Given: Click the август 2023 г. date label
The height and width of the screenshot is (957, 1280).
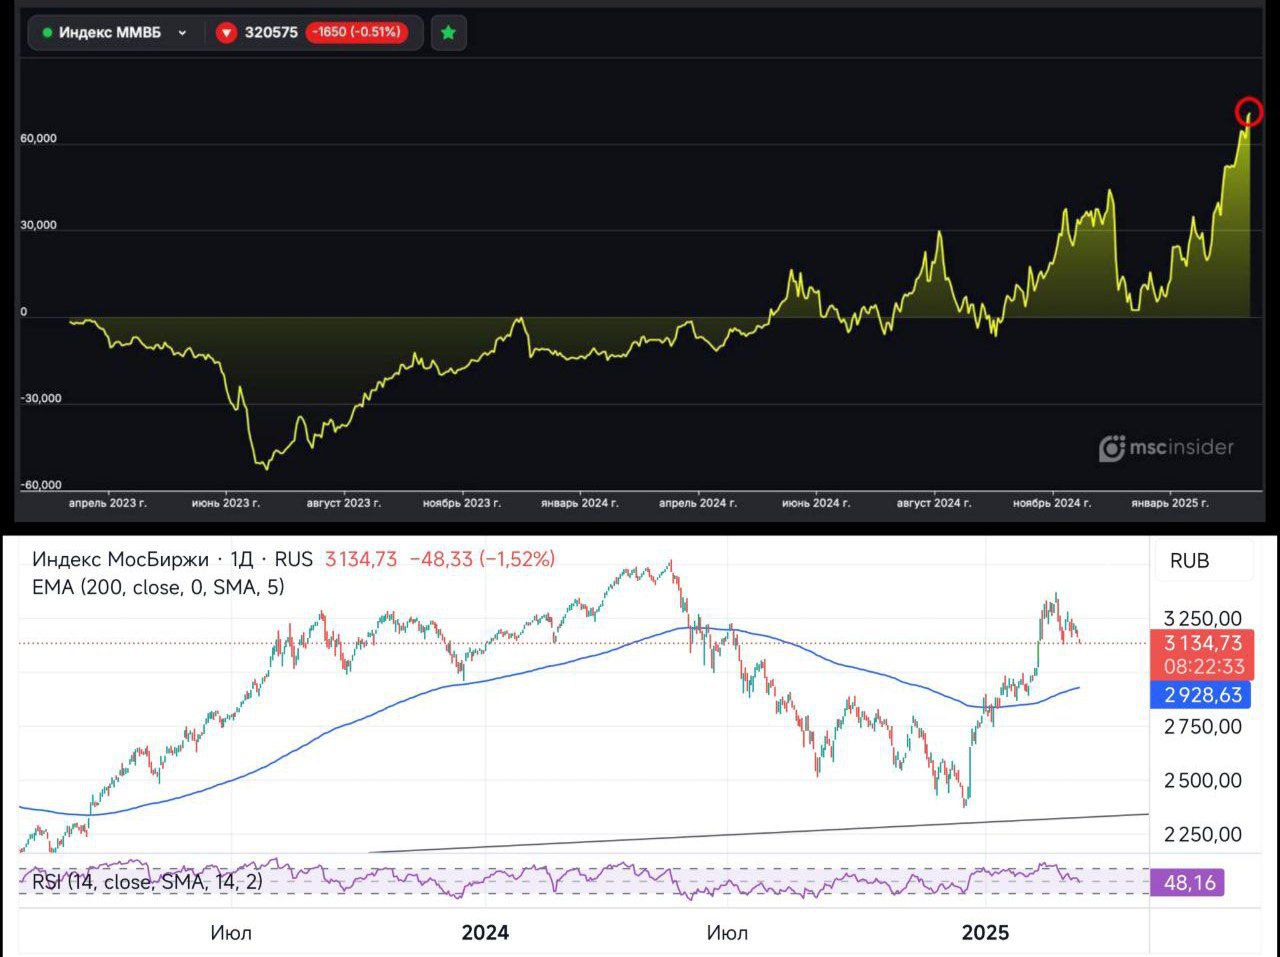Looking at the screenshot, I should [344, 503].
